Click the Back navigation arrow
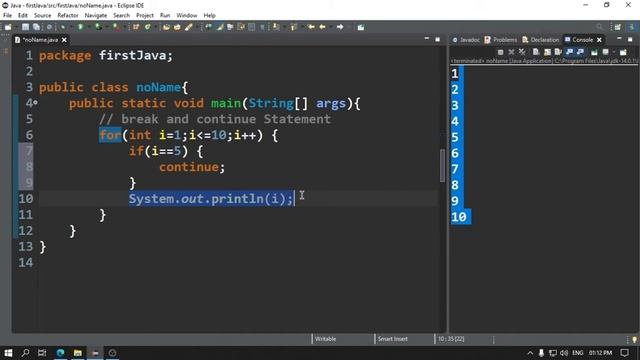Viewport: 640px width, 360px height. [x=322, y=27]
